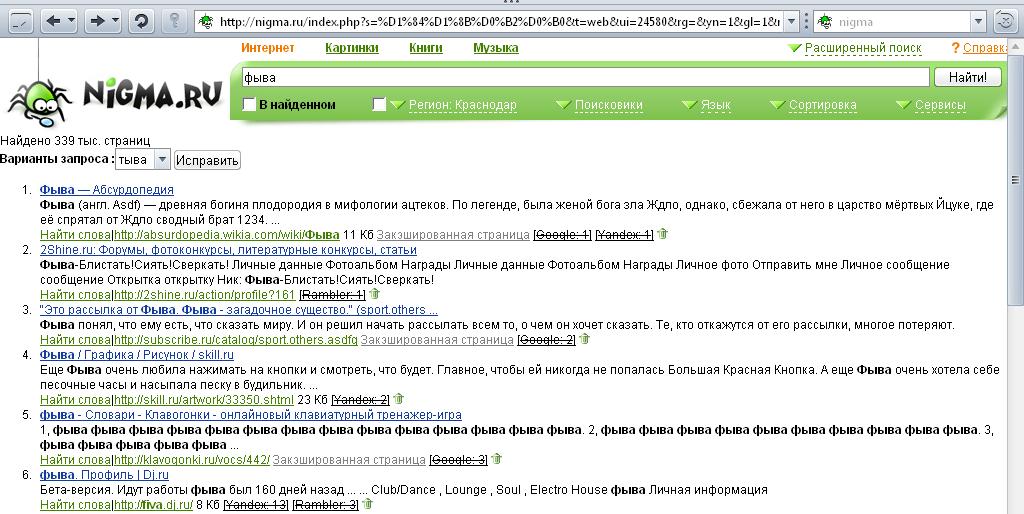Switch to the 'Картинки' tab

coord(352,48)
